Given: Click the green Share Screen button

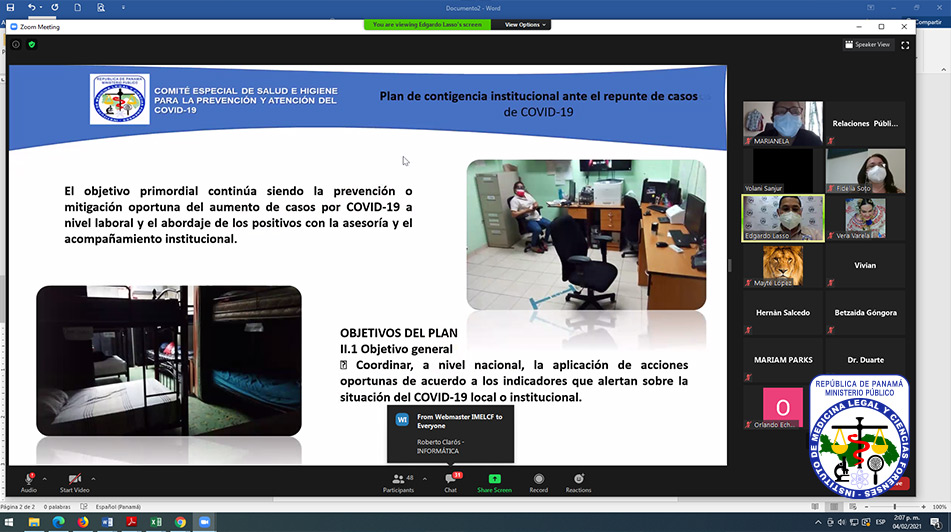Looking at the screenshot, I should [x=494, y=483].
